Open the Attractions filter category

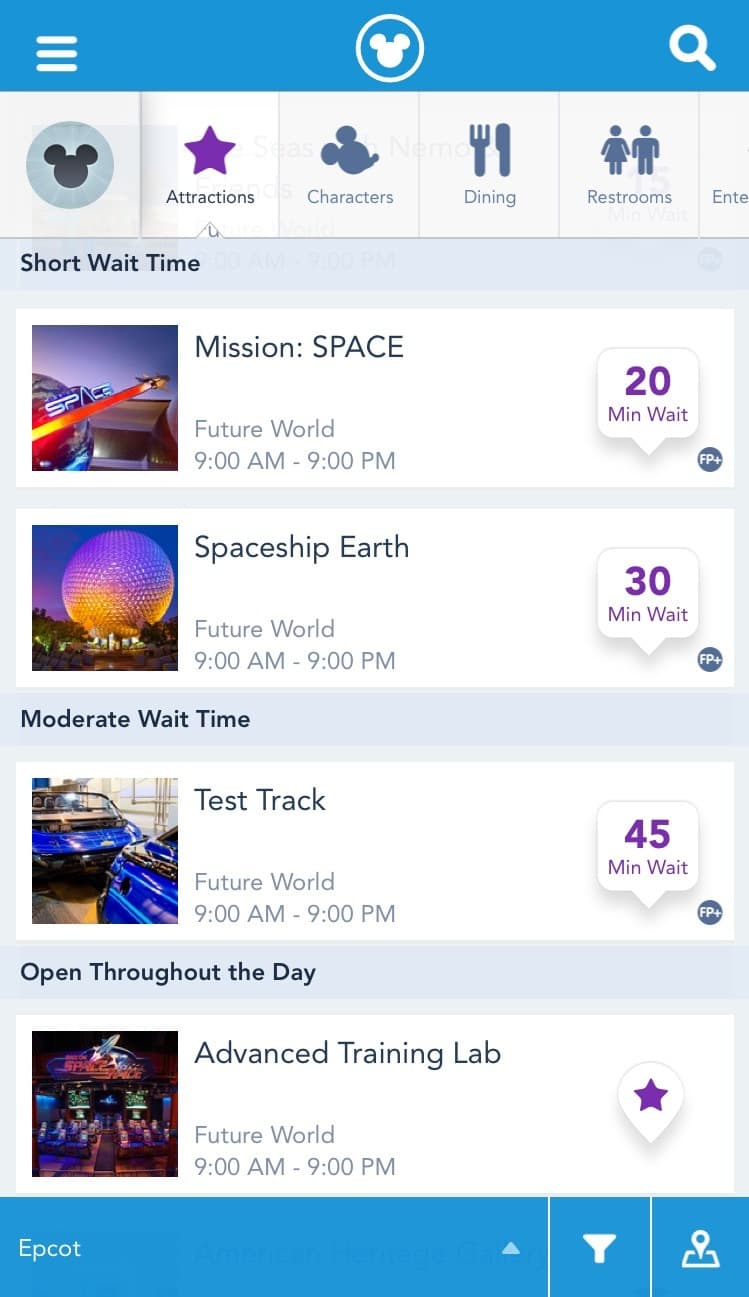[x=209, y=165]
